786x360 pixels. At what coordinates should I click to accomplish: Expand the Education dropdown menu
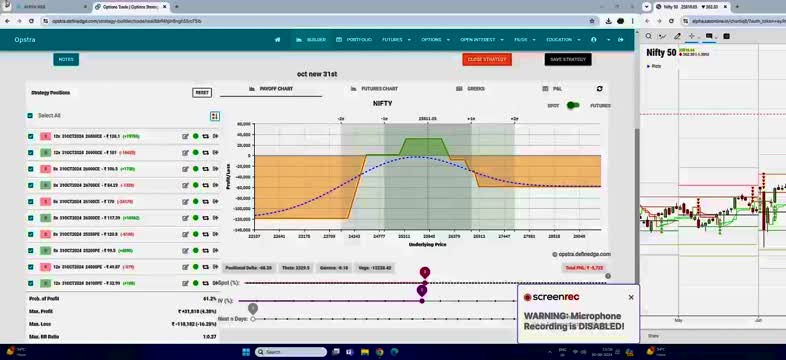click(563, 40)
